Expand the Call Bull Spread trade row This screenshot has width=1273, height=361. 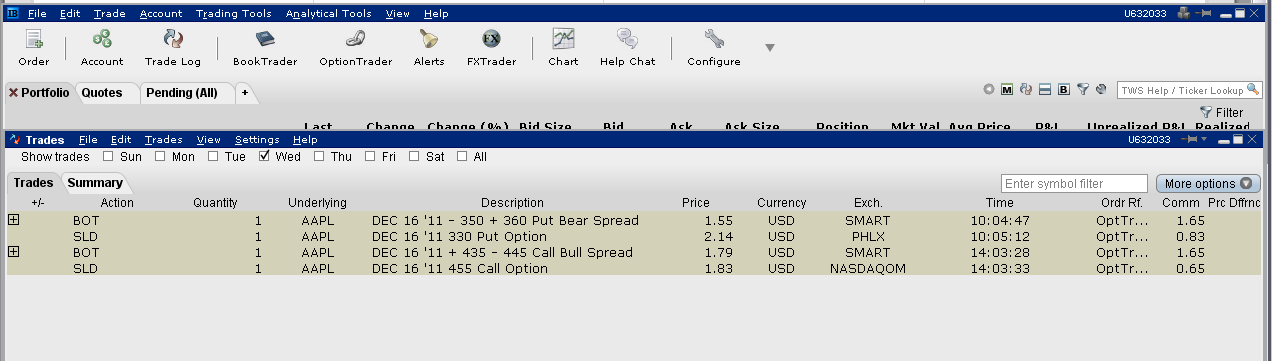click(x=14, y=252)
